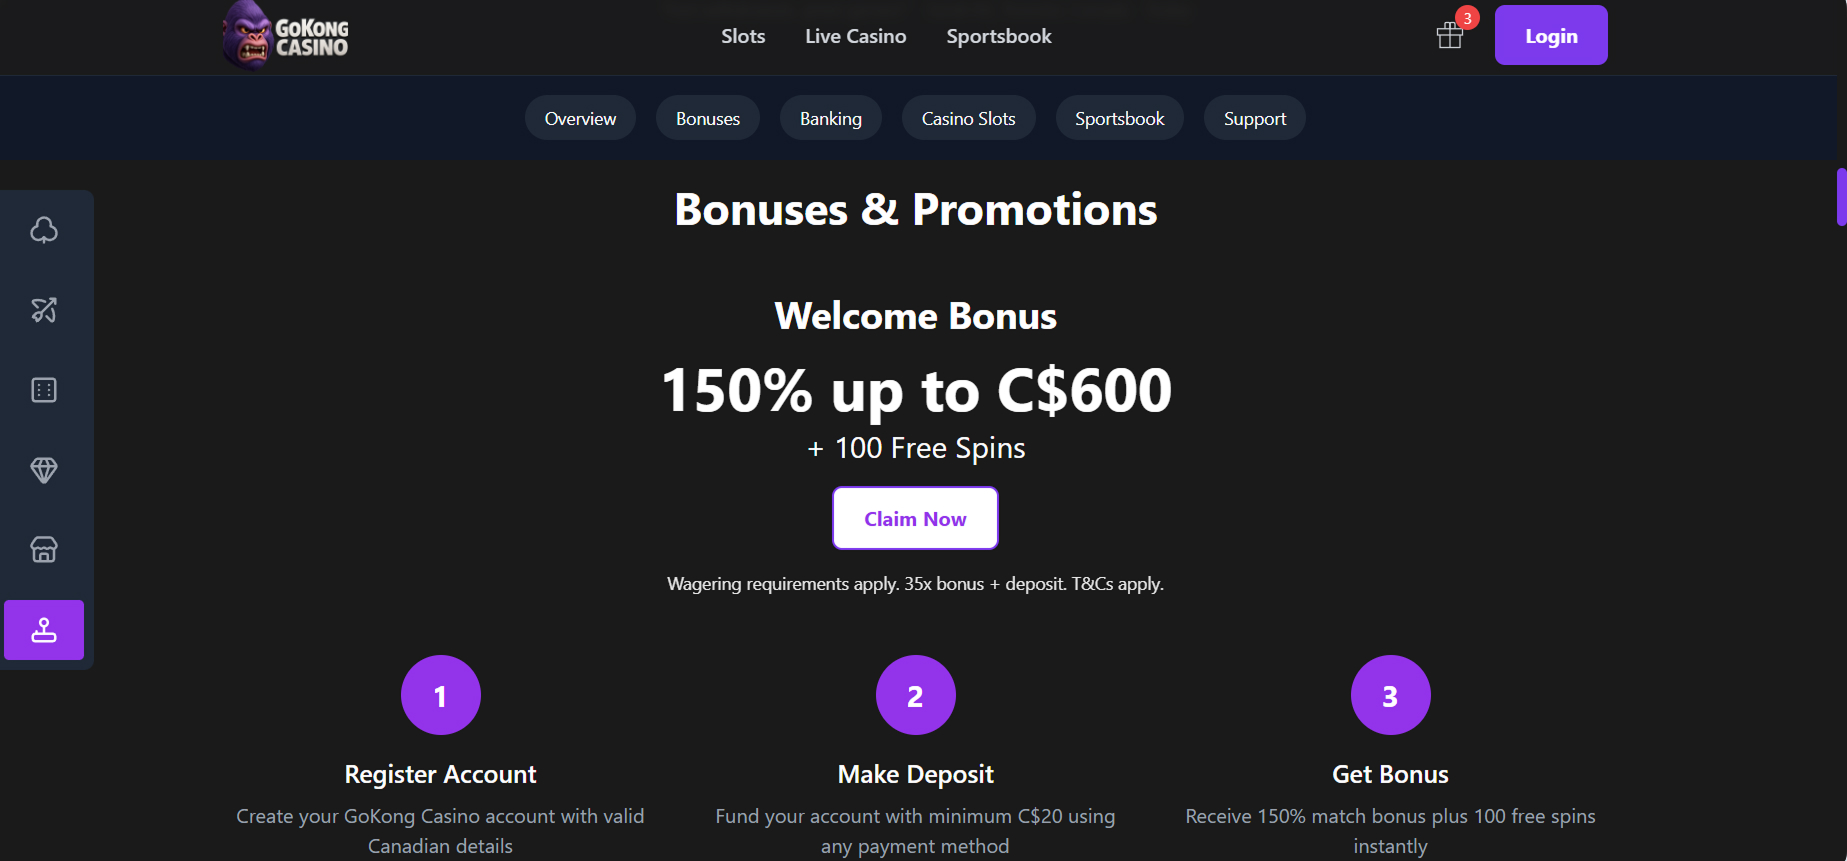Click the bow and arrow sidebar icon
Screen dimensions: 1847x861
[44, 310]
